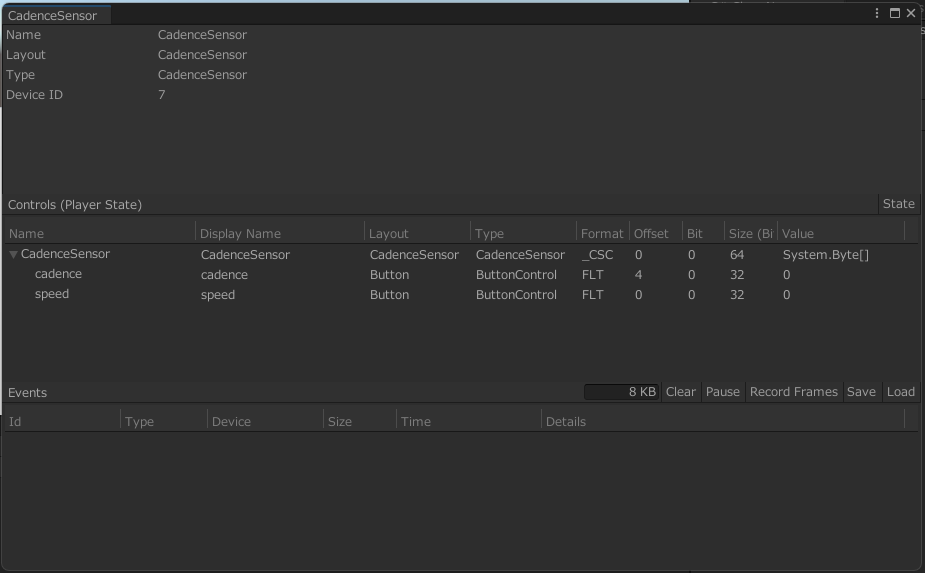925x573 pixels.
Task: Open the window options kebab menu
Action: [877, 13]
